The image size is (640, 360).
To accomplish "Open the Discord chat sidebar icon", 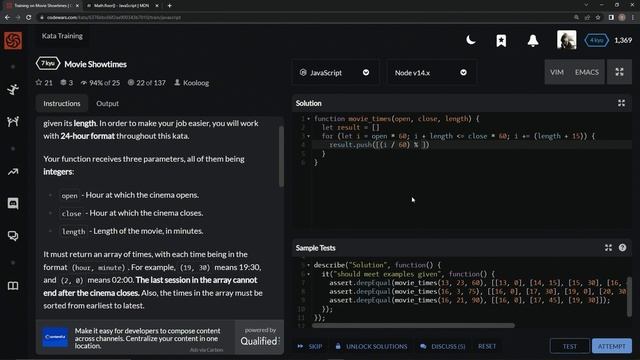I will point(13,203).
